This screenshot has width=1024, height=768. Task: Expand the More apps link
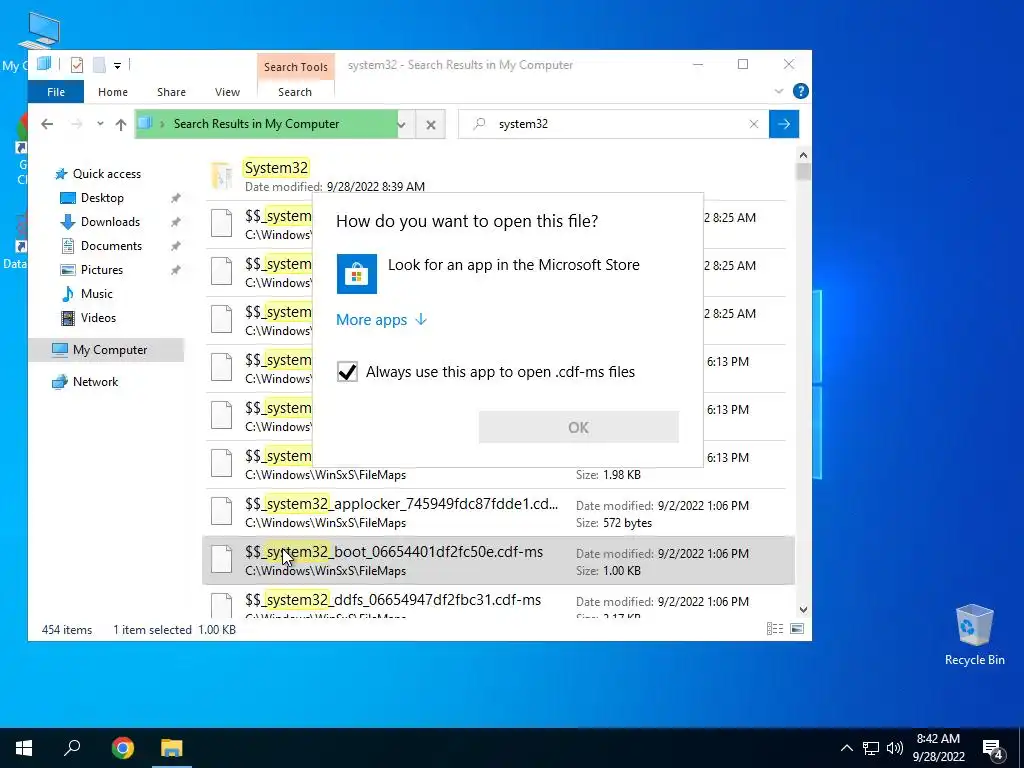click(x=381, y=319)
